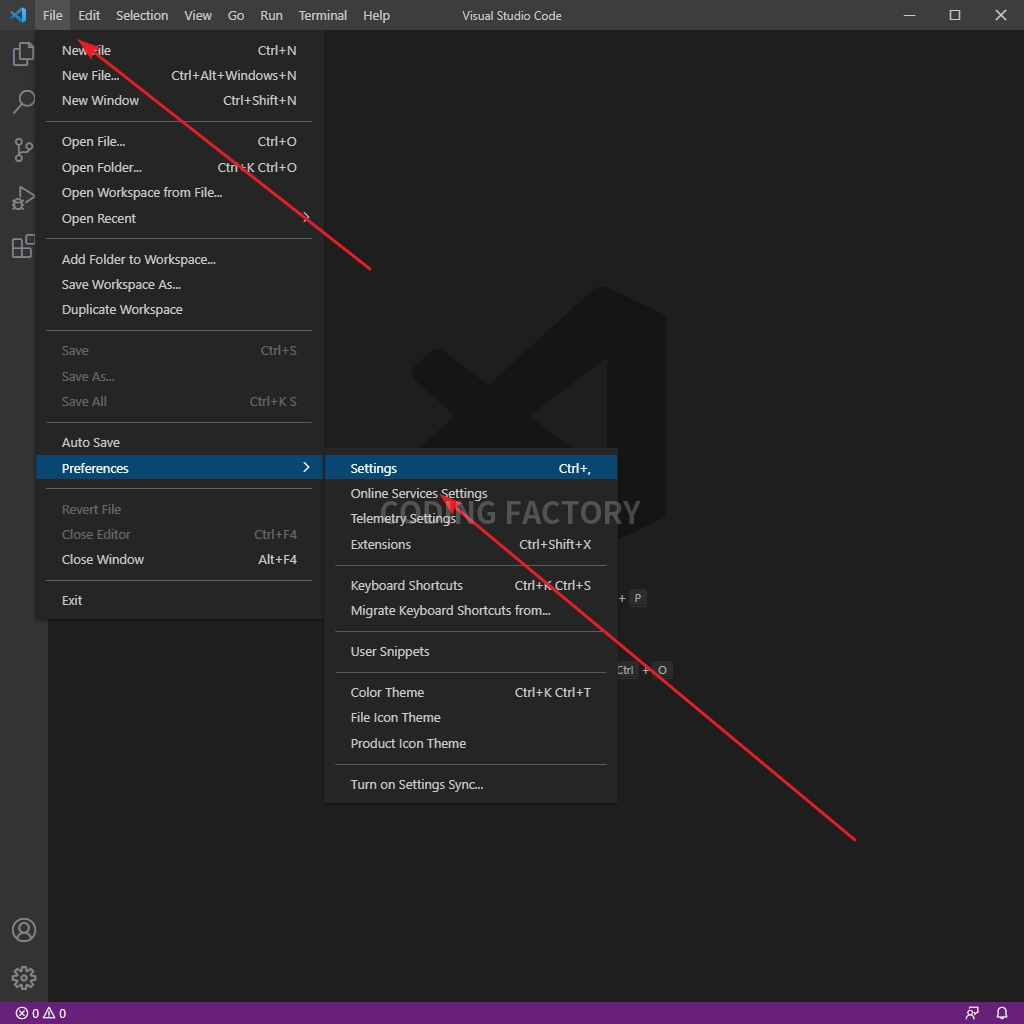Screen dimensions: 1024x1024
Task: Toggle Auto Save in File menu
Action: 179,442
